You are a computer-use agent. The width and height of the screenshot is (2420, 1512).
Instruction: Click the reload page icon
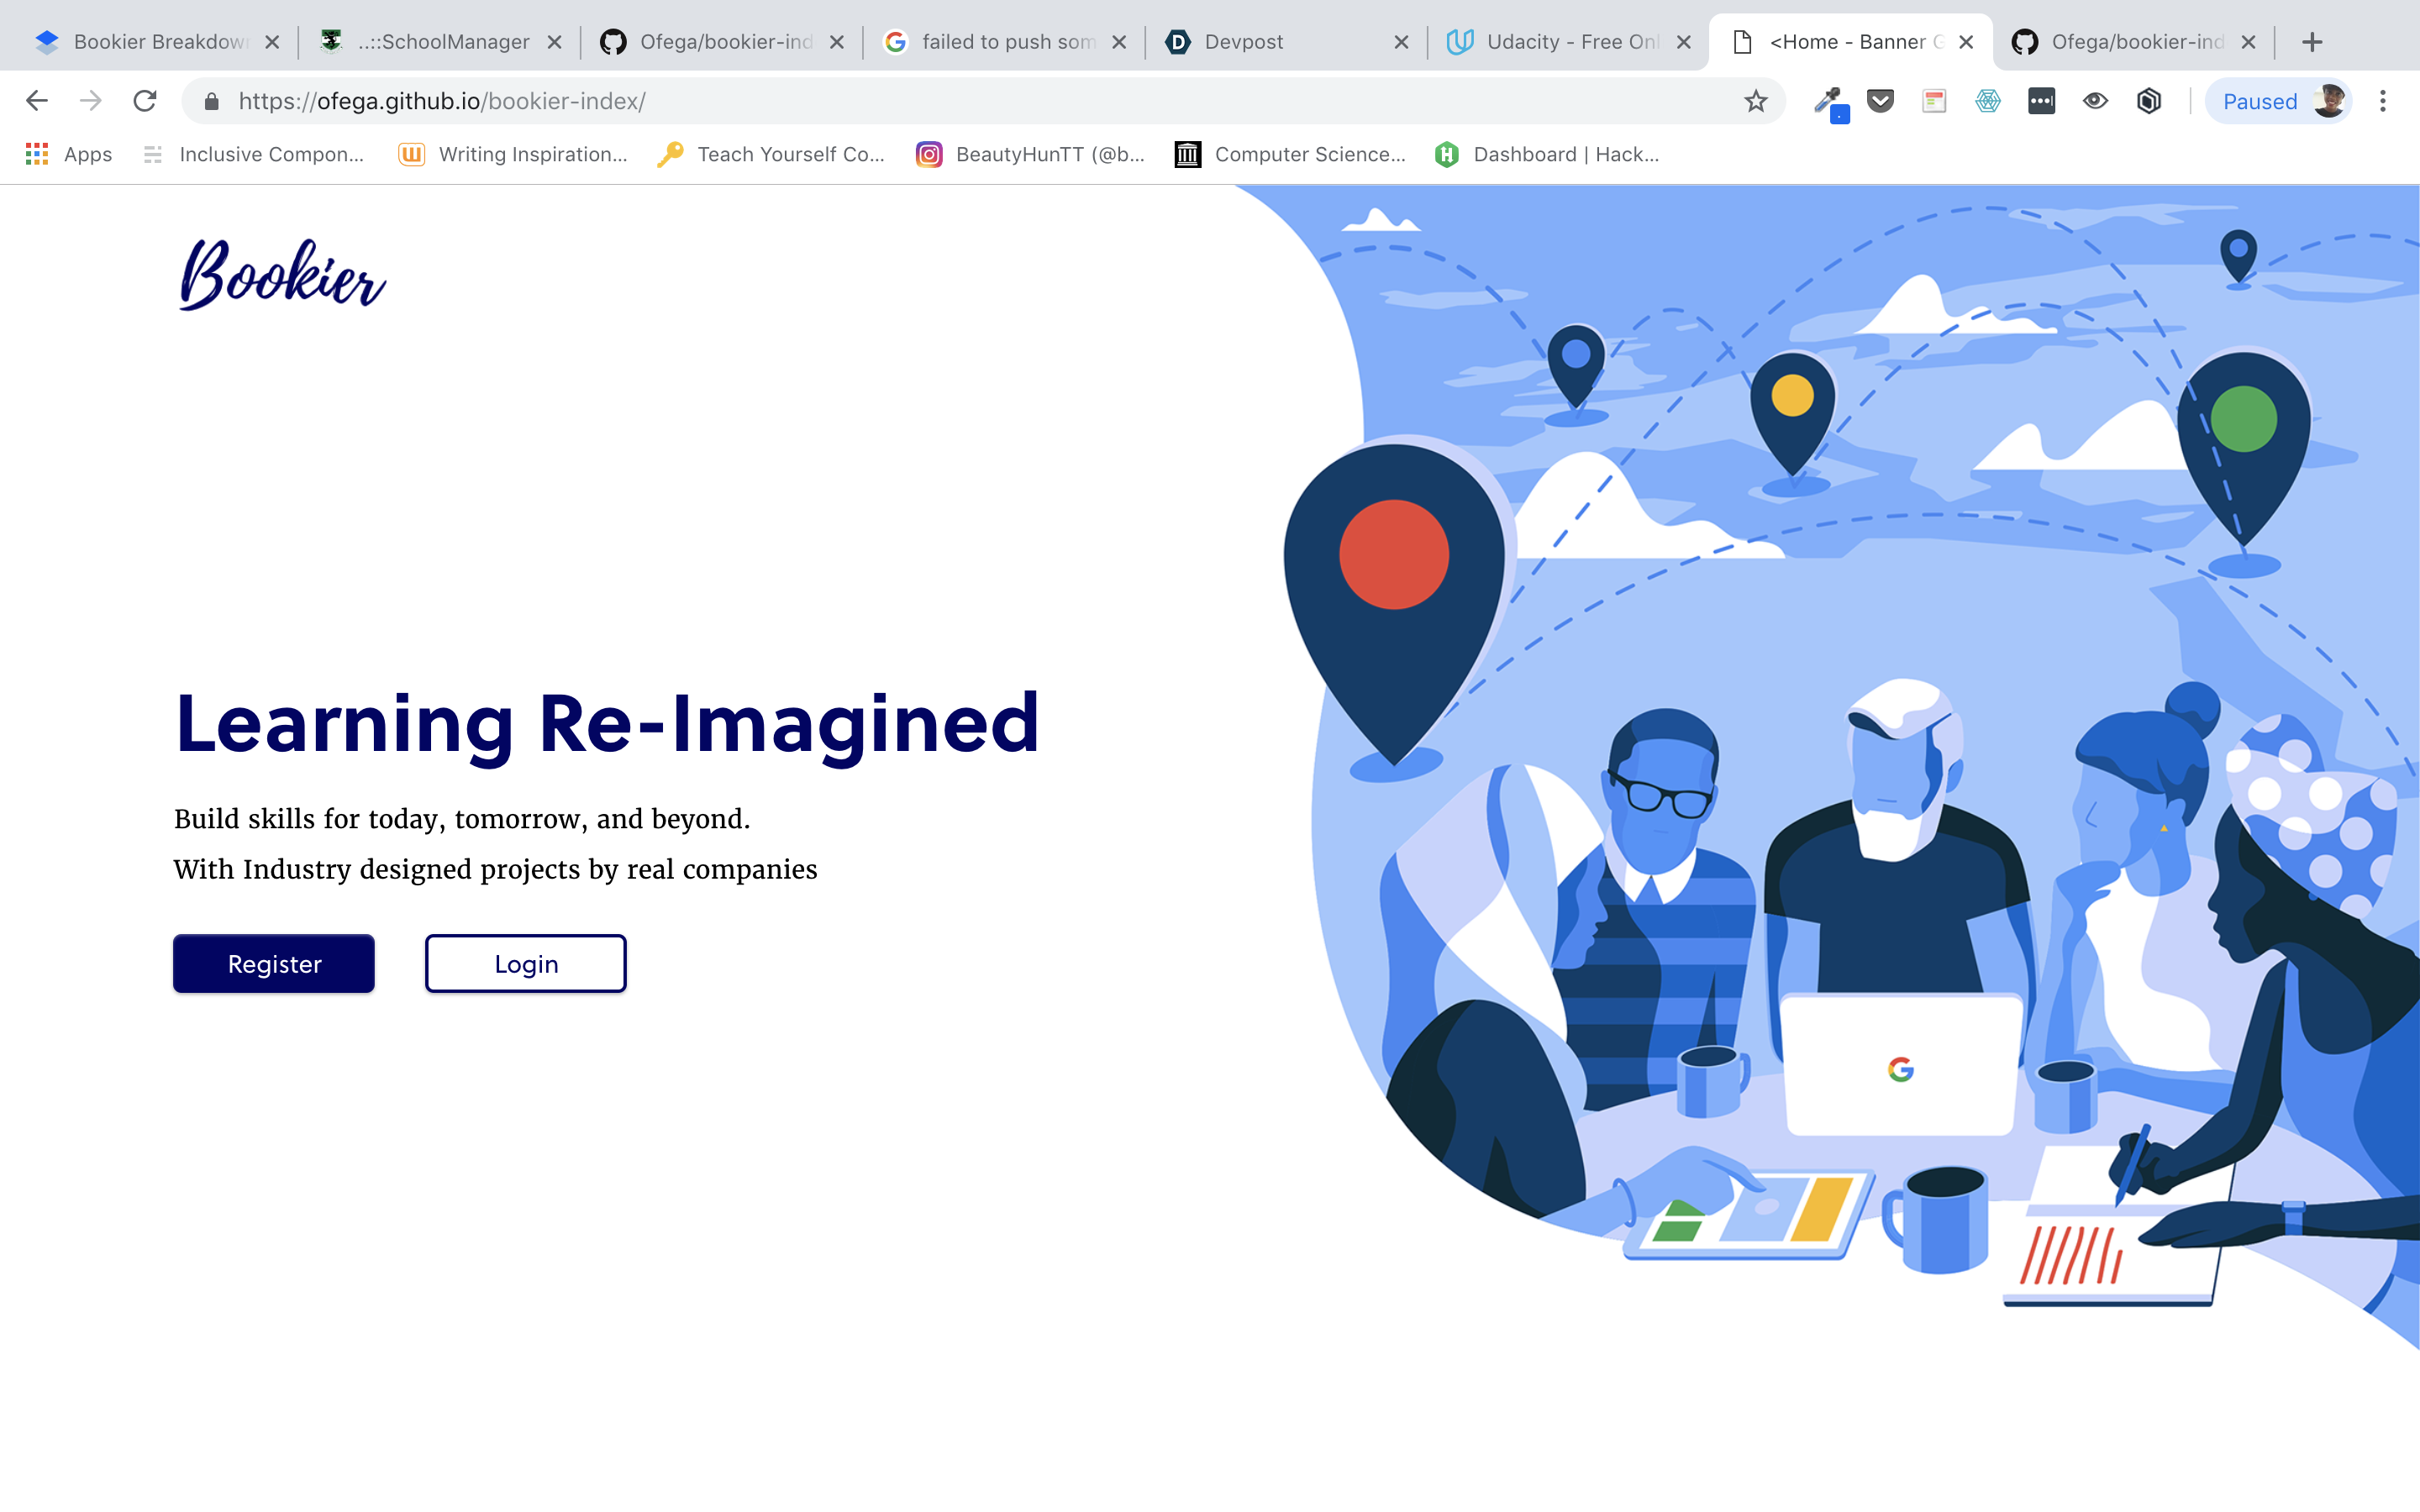coord(145,101)
